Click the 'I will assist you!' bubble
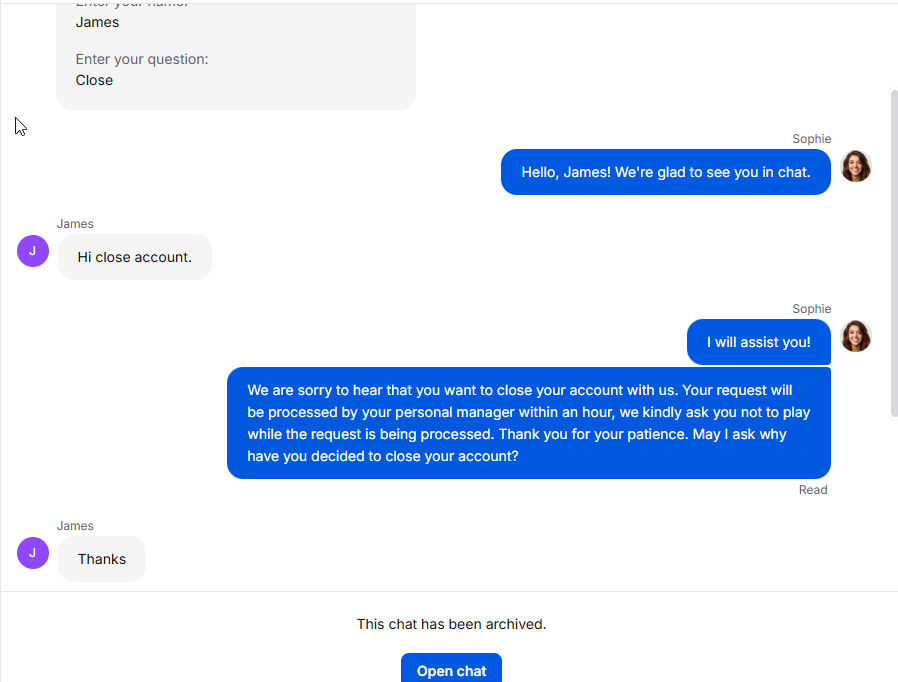 tap(758, 342)
